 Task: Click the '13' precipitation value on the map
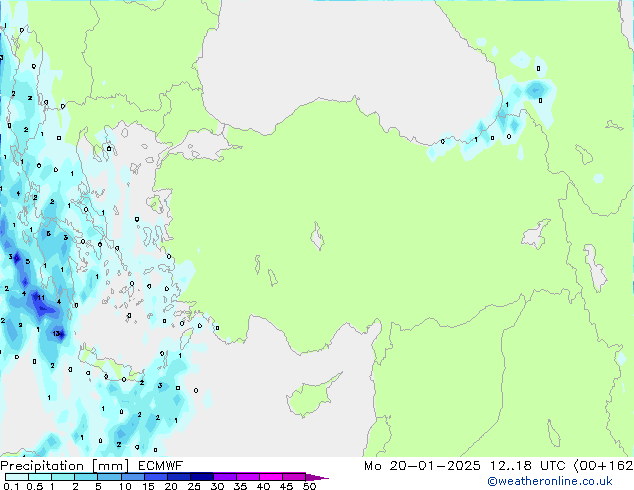pyautogui.click(x=56, y=334)
